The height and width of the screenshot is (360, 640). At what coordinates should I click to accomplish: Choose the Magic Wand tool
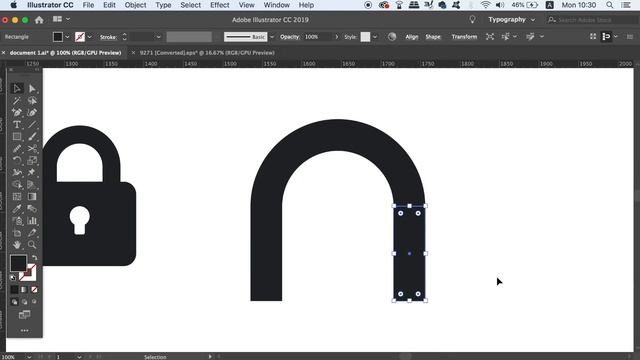pos(17,100)
